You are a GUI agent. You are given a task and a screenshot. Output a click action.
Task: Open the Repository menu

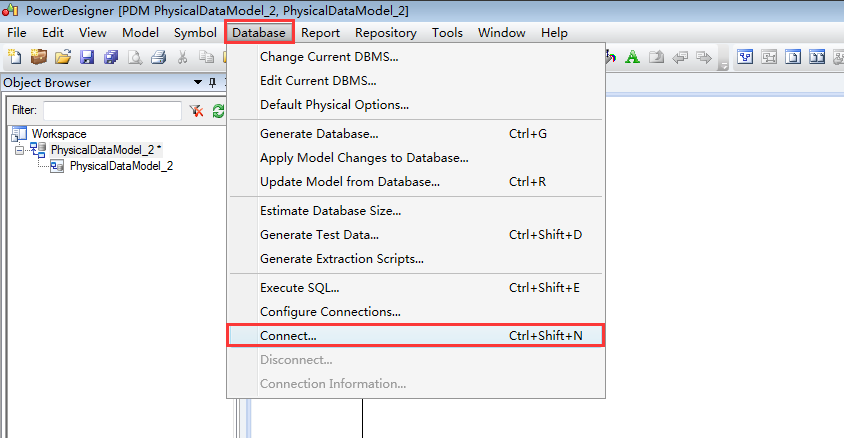click(385, 33)
